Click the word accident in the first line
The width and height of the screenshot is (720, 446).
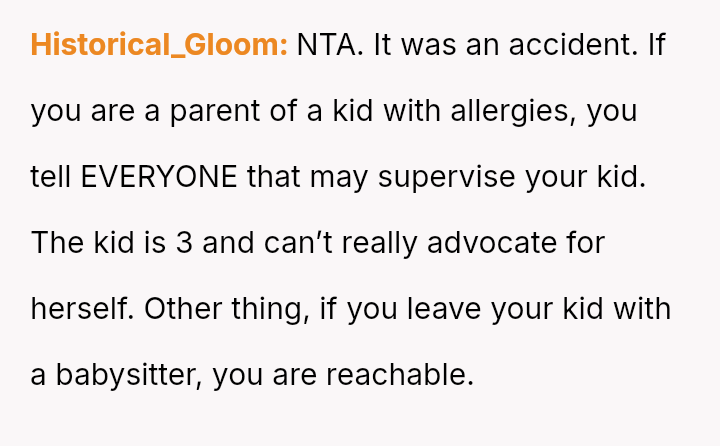570,45
